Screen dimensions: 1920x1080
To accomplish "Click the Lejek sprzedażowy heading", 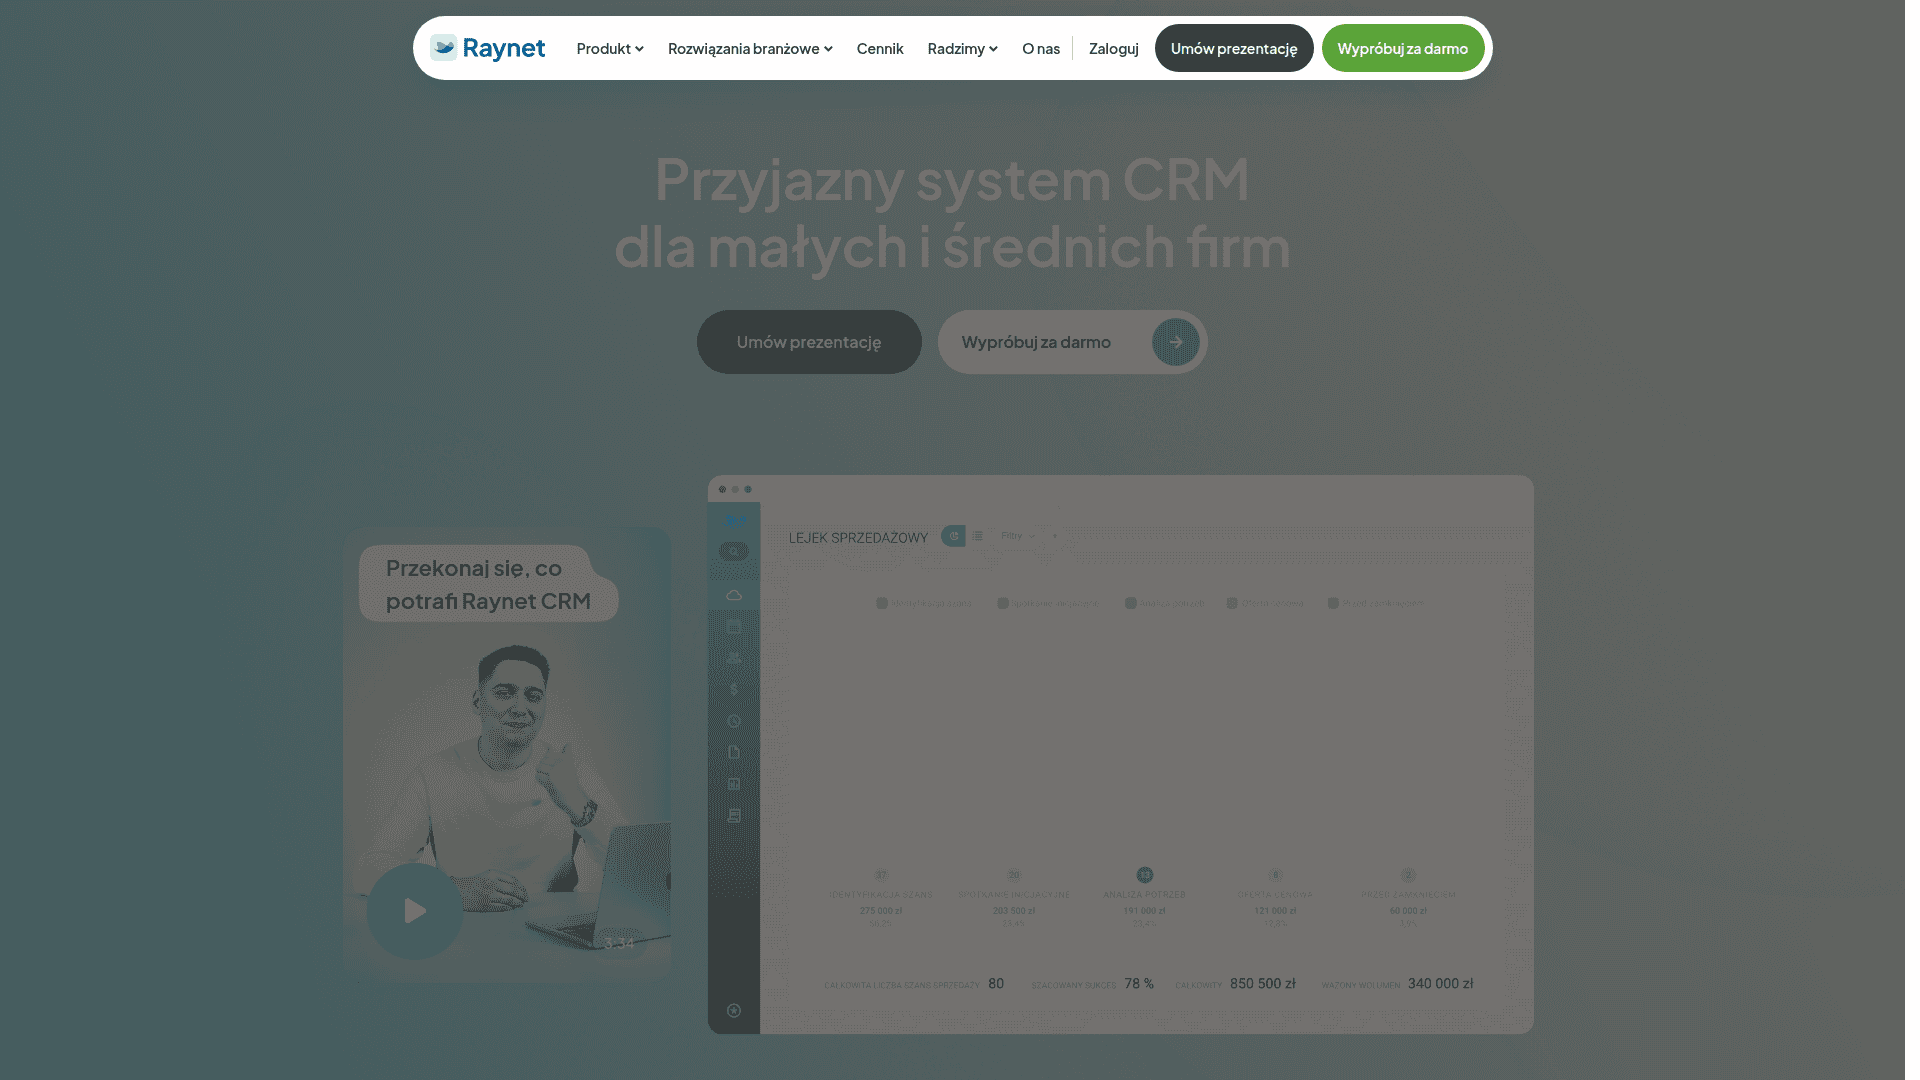I will point(858,537).
